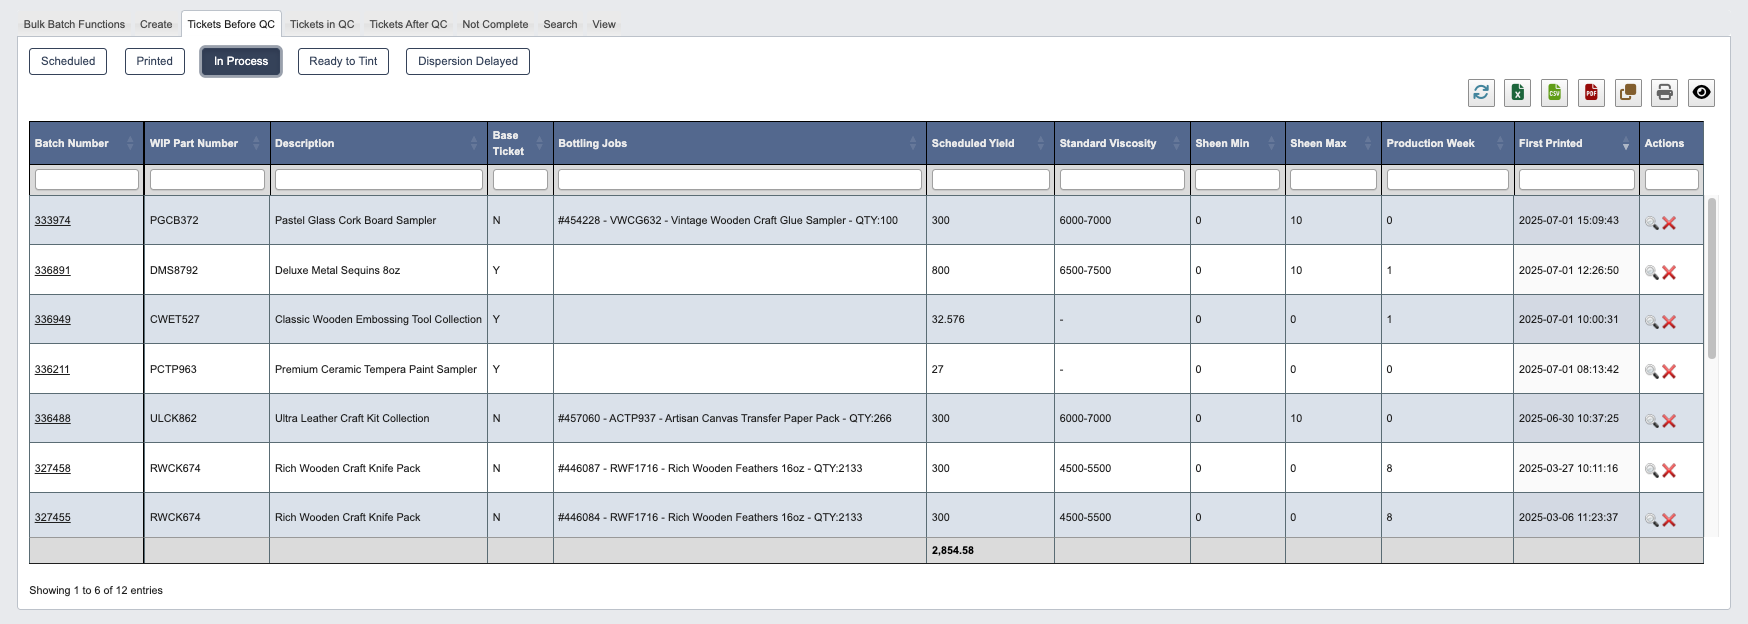Switch to Tickets in QC tab
This screenshot has height=624, width=1748.
tap(322, 24)
